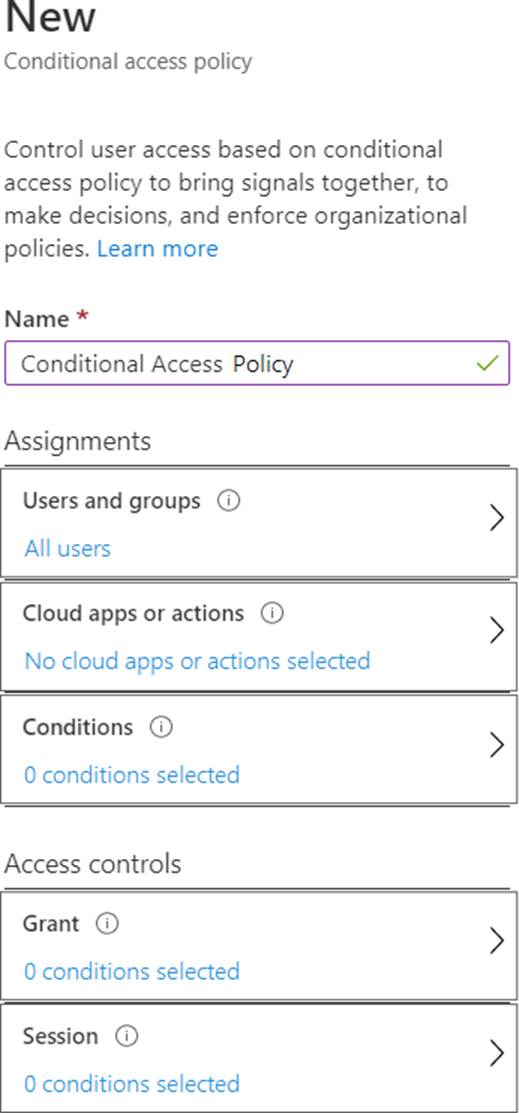
Task: Click the Name text input field
Action: pos(257,363)
